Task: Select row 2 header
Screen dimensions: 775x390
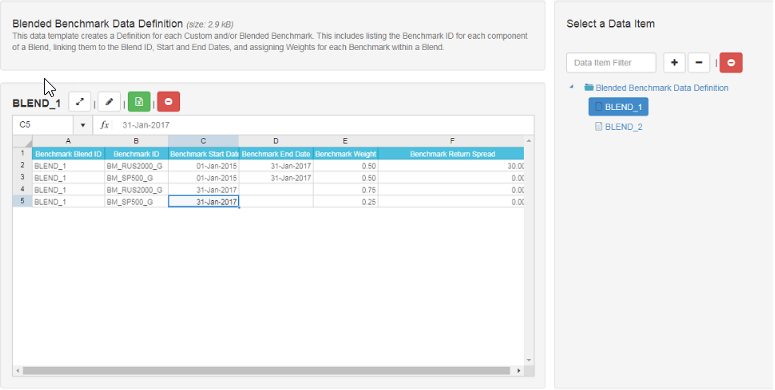Action: pos(22,165)
